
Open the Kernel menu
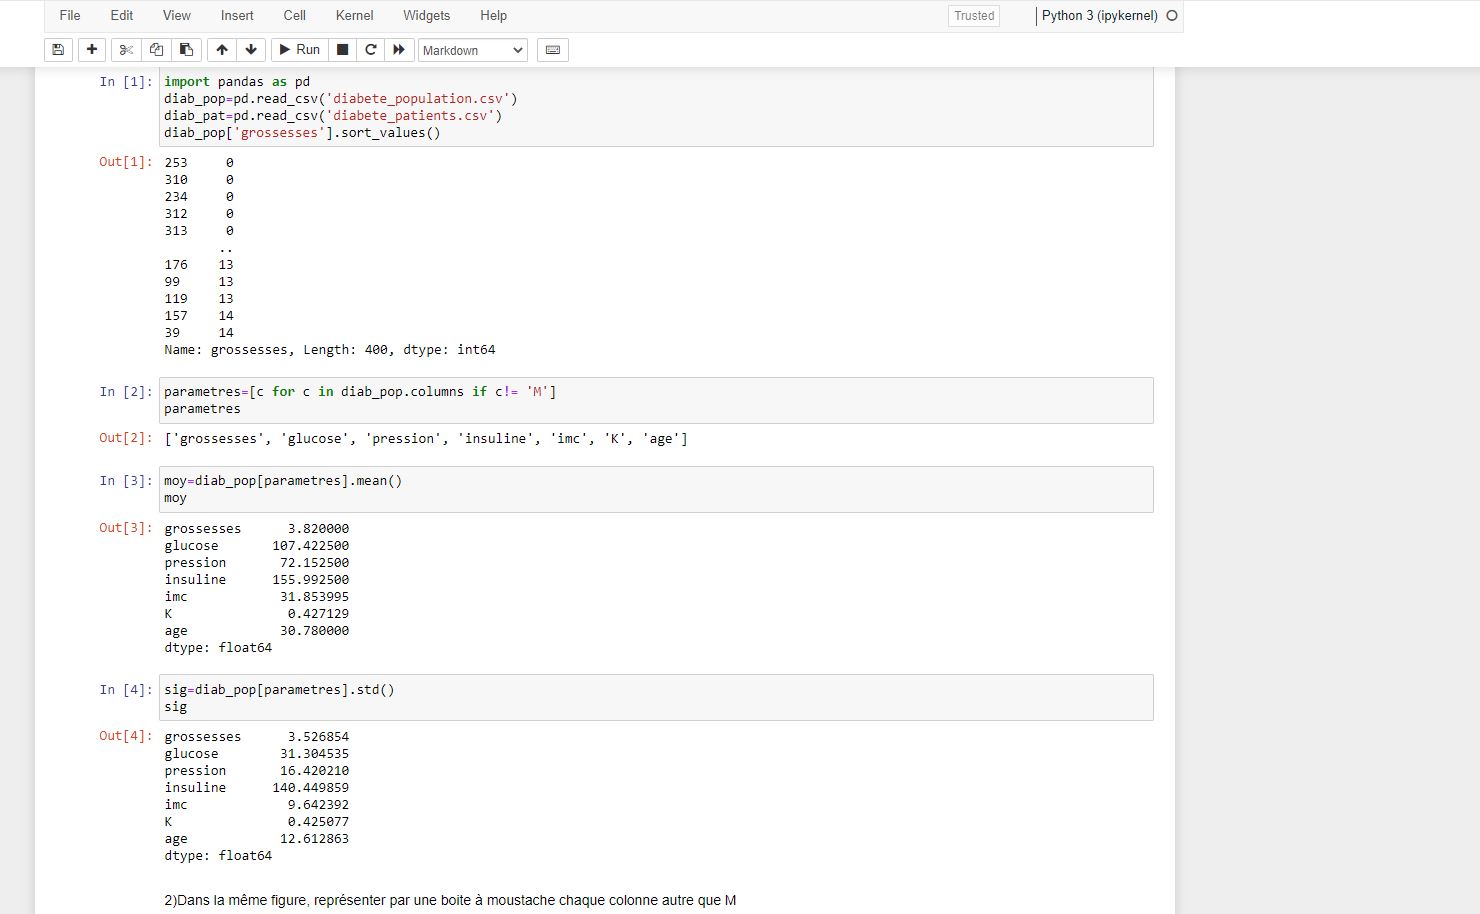[x=355, y=16]
